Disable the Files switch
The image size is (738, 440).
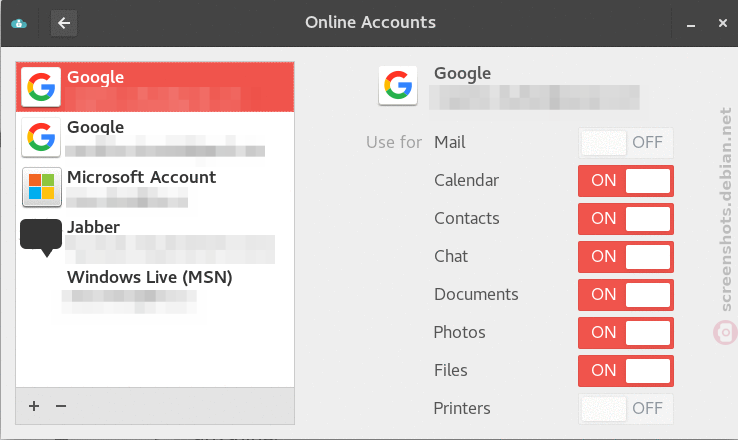(626, 371)
